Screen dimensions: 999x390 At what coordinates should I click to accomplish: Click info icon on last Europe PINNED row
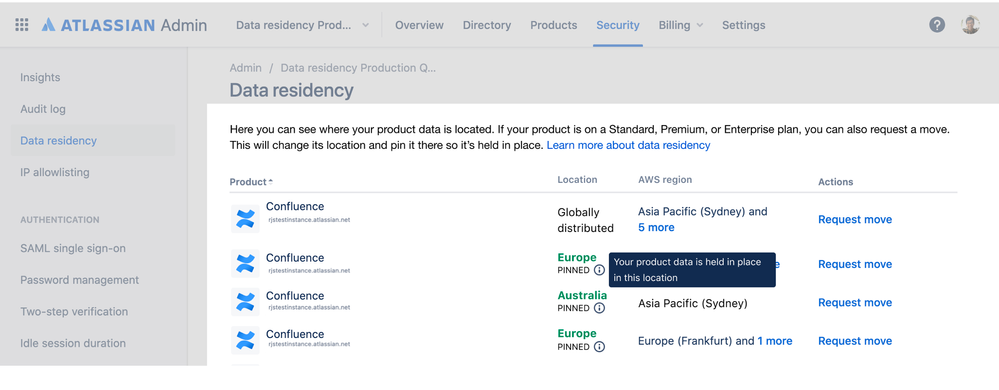tap(599, 347)
